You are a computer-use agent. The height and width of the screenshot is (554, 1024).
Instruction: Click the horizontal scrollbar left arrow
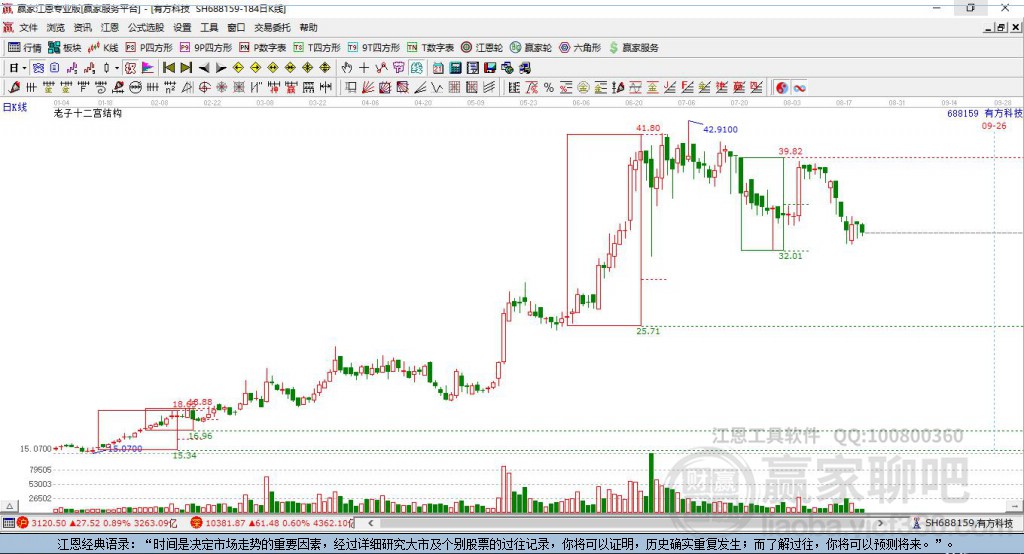click(370, 523)
